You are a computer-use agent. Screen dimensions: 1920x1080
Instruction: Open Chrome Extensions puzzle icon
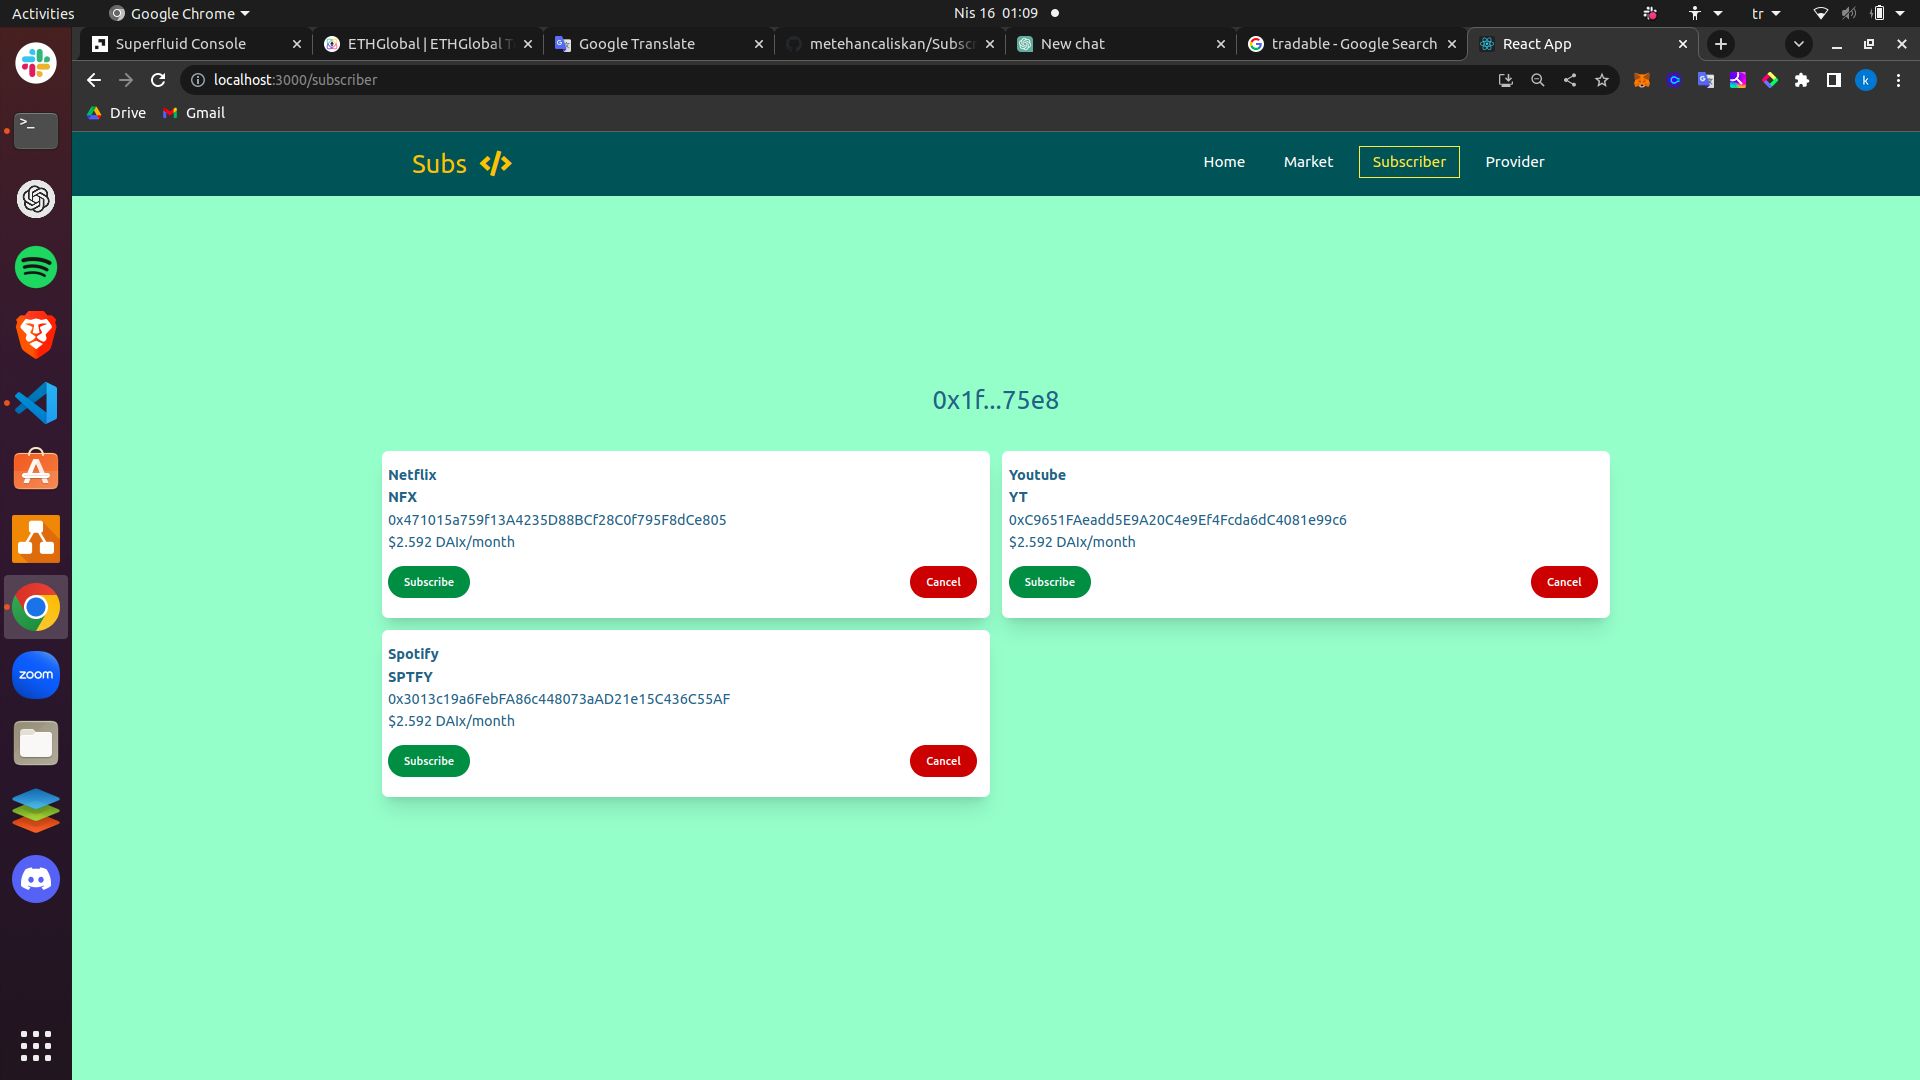tap(1802, 80)
